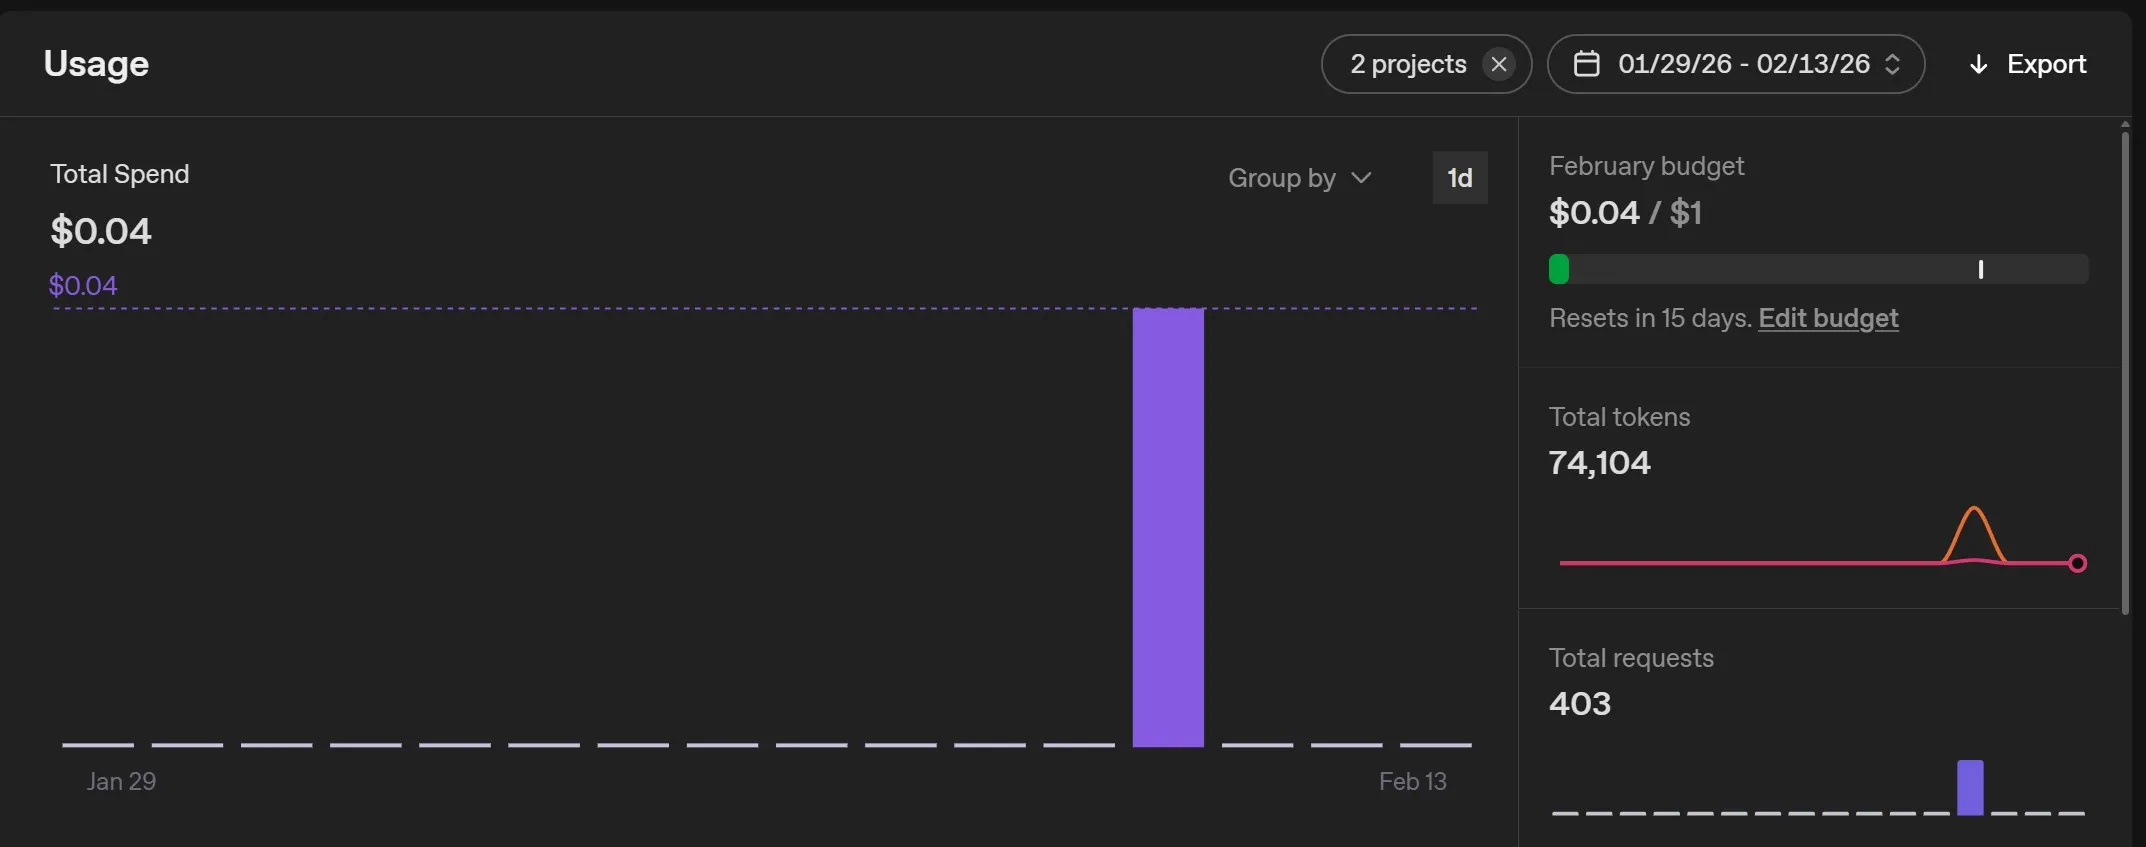Click the orange peak in tokens sparkline
This screenshot has height=847, width=2146.
(x=1973, y=511)
